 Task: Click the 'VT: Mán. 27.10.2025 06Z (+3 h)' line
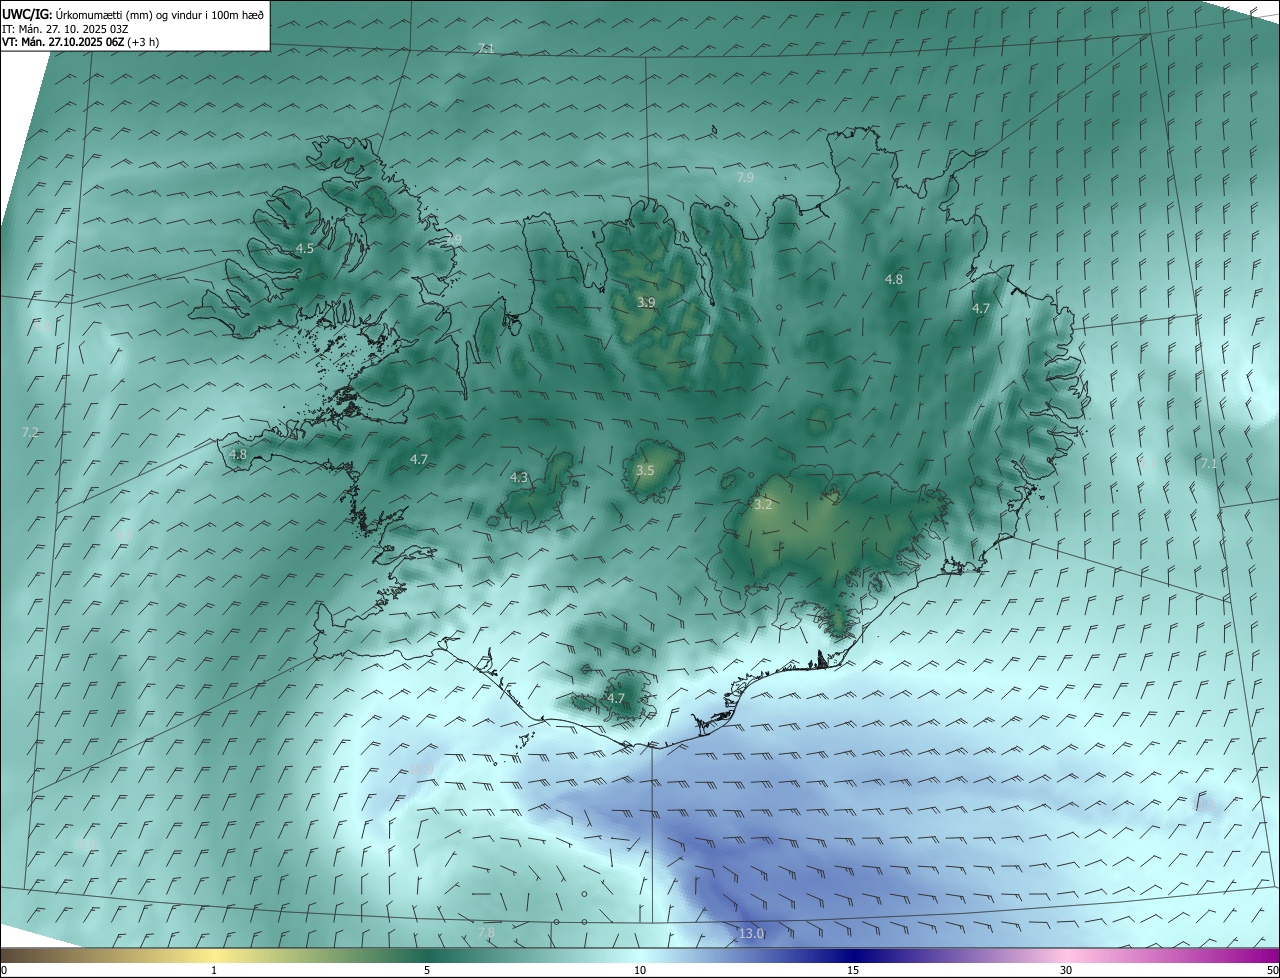click(80, 42)
